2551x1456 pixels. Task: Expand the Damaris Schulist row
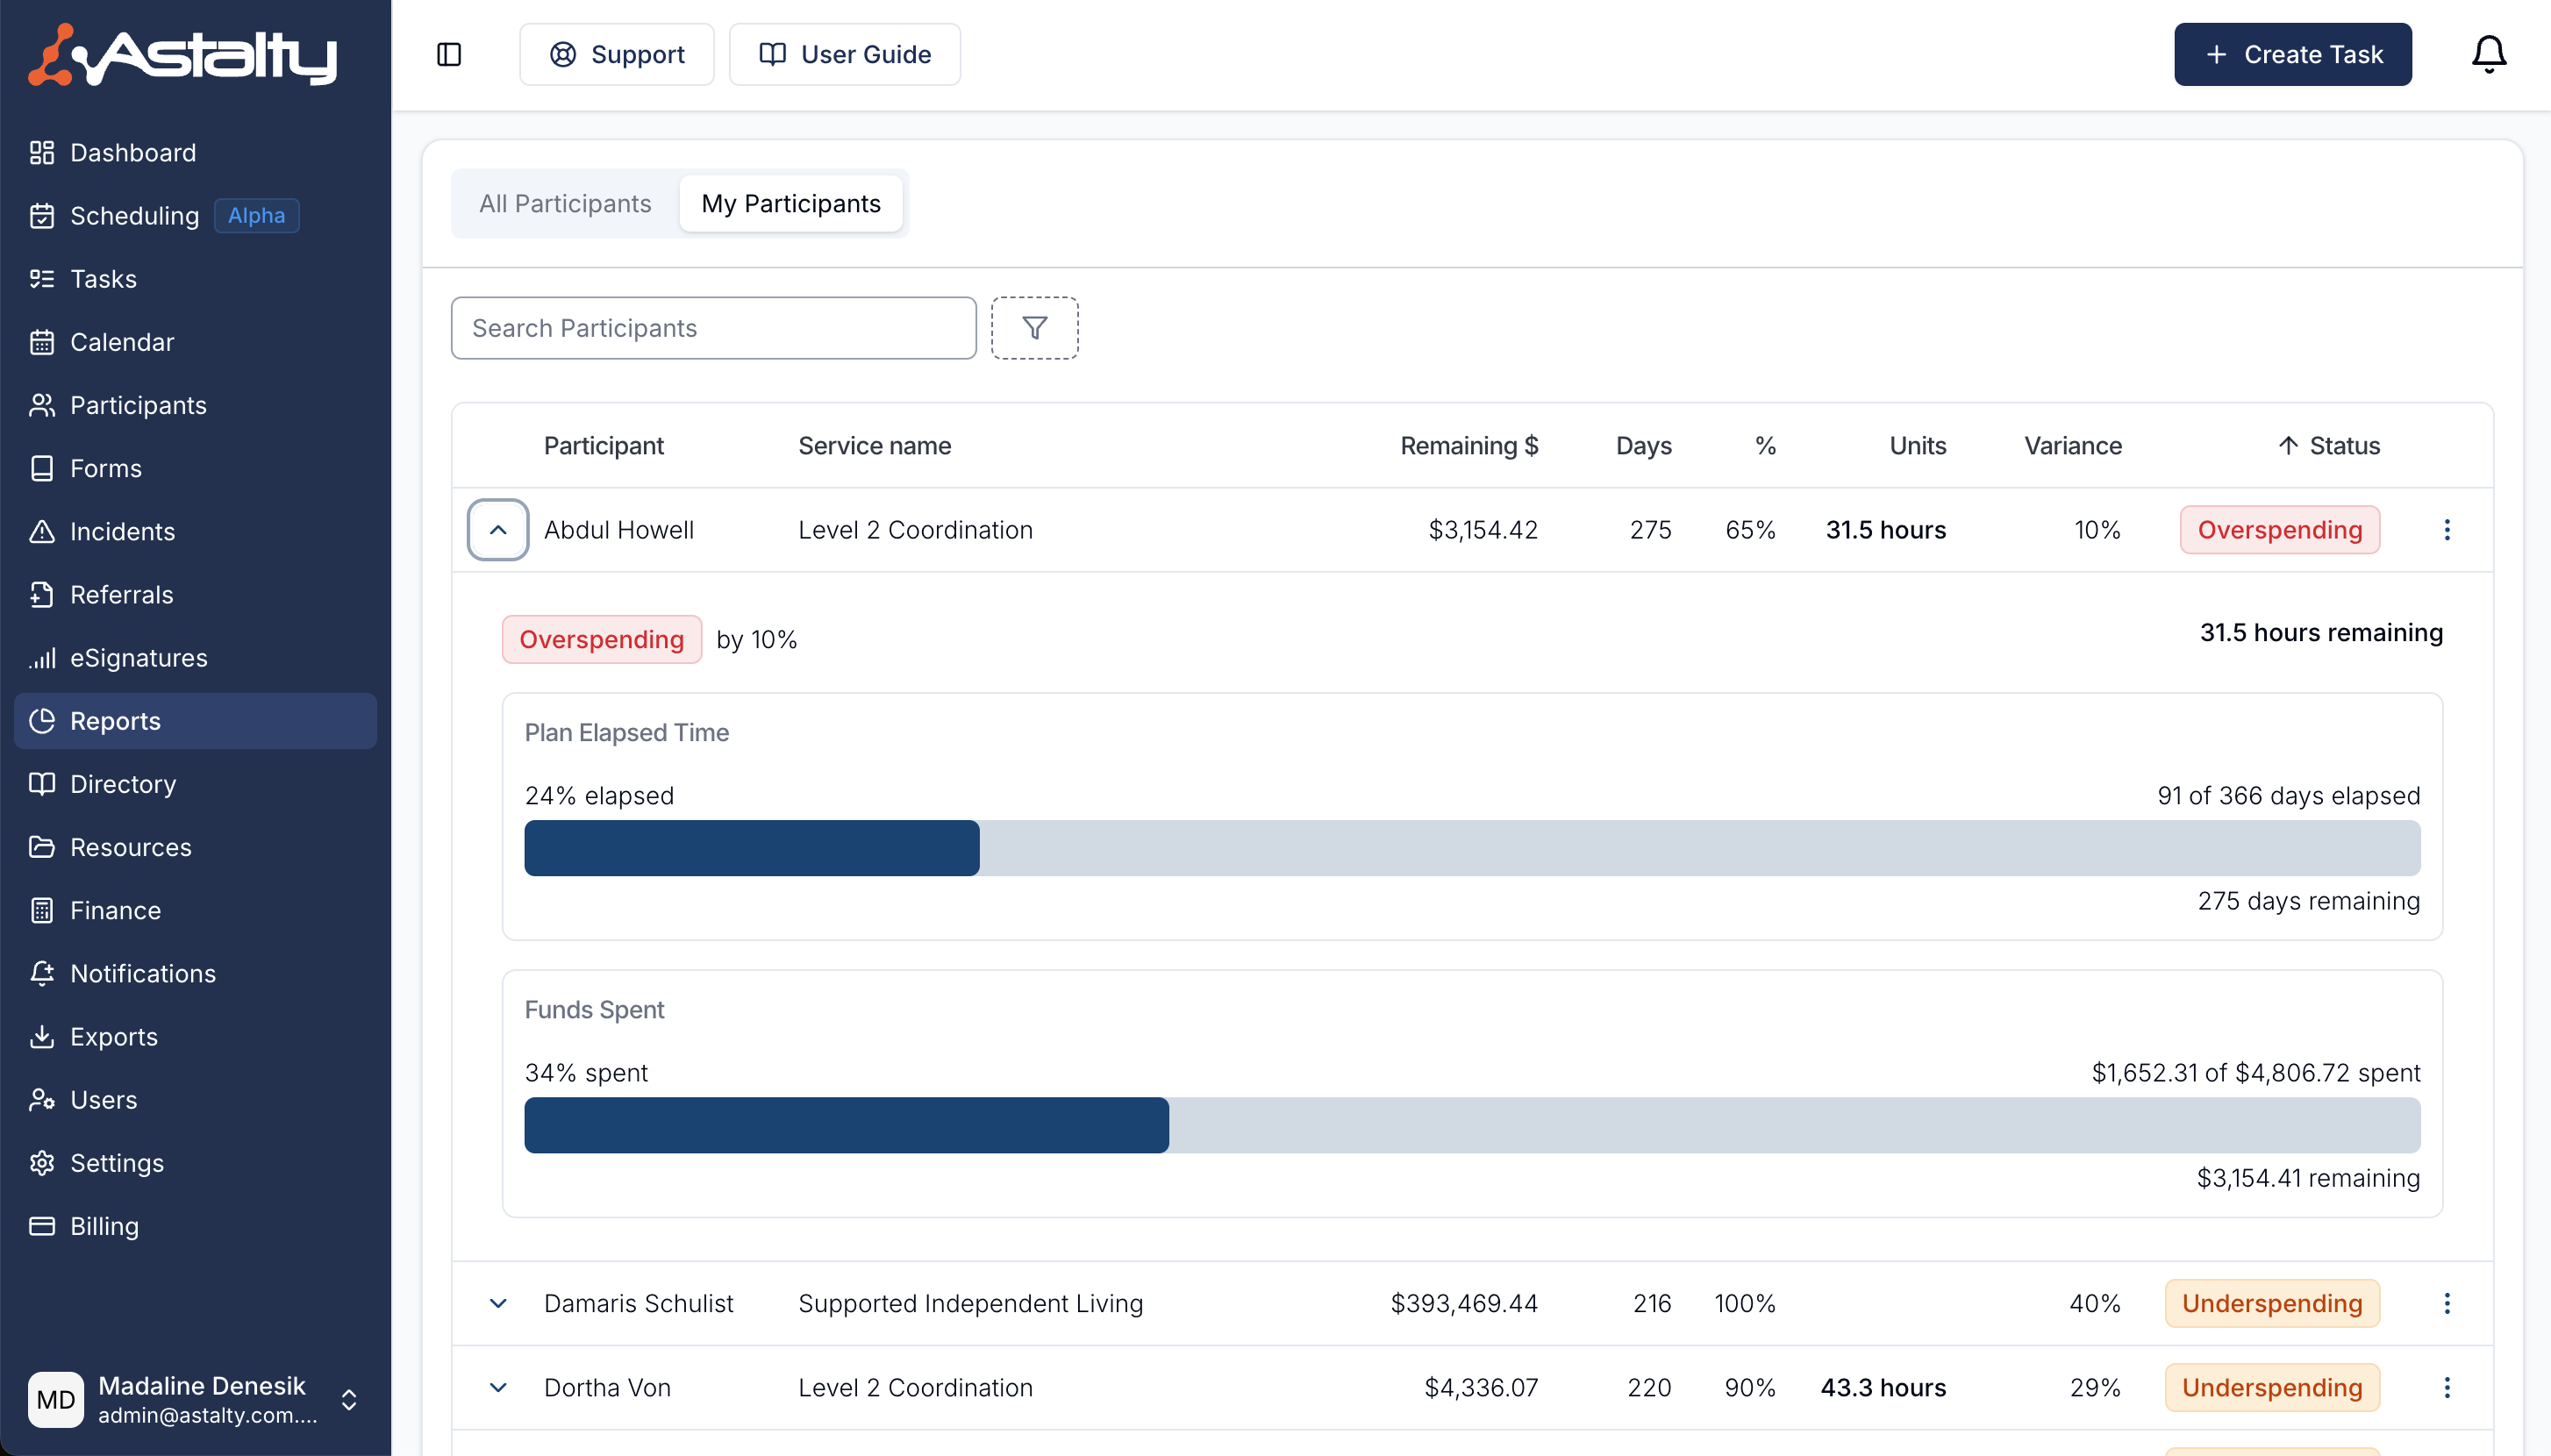click(497, 1303)
